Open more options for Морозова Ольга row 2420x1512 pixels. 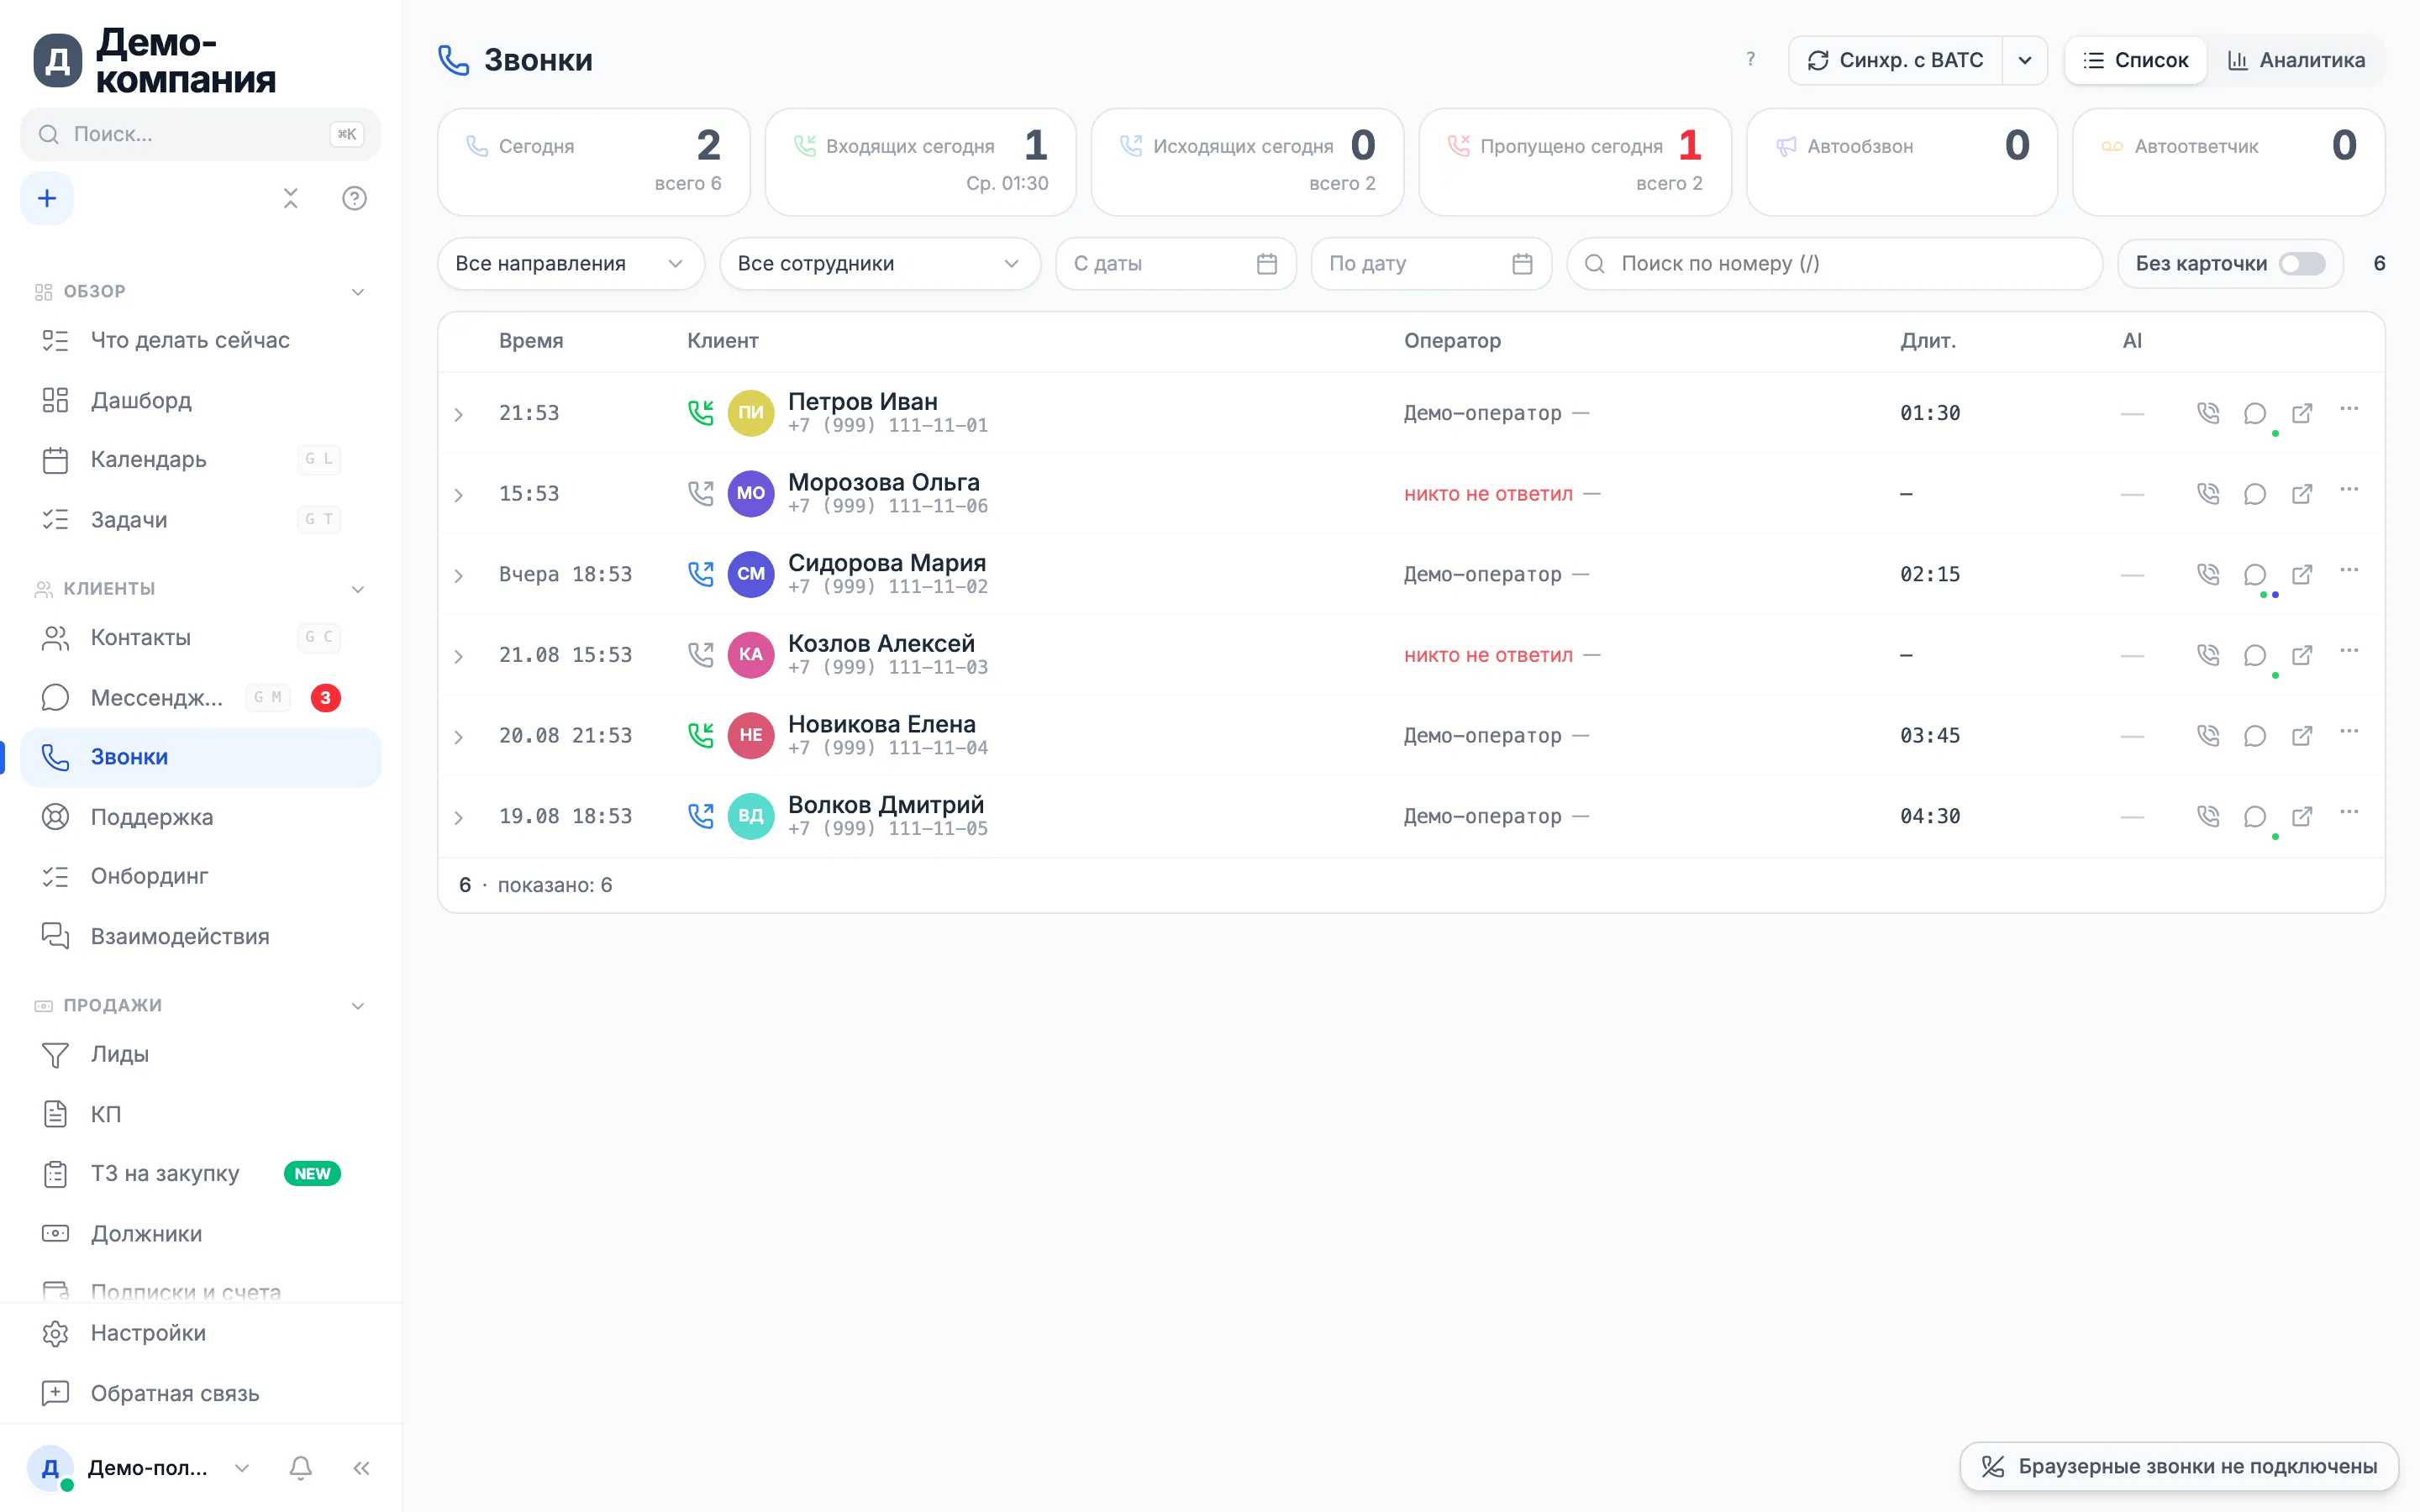point(2349,490)
